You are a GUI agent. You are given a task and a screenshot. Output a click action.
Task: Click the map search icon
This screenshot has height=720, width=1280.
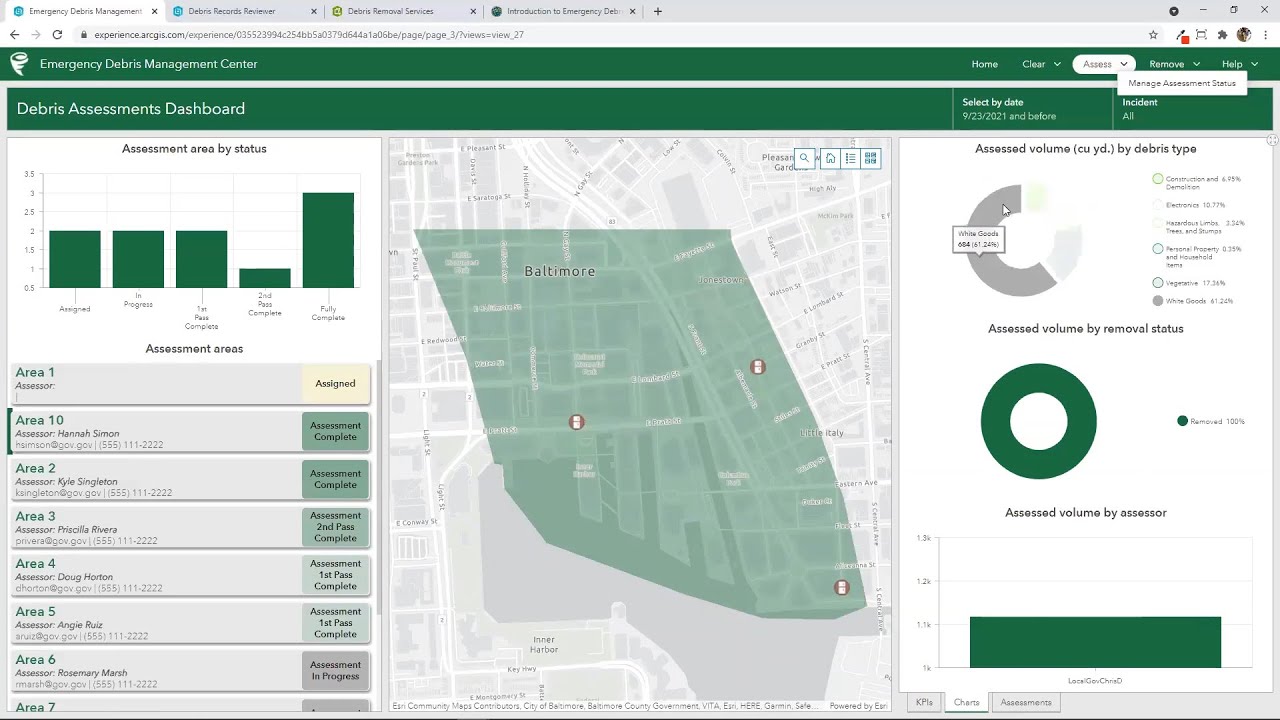click(804, 158)
